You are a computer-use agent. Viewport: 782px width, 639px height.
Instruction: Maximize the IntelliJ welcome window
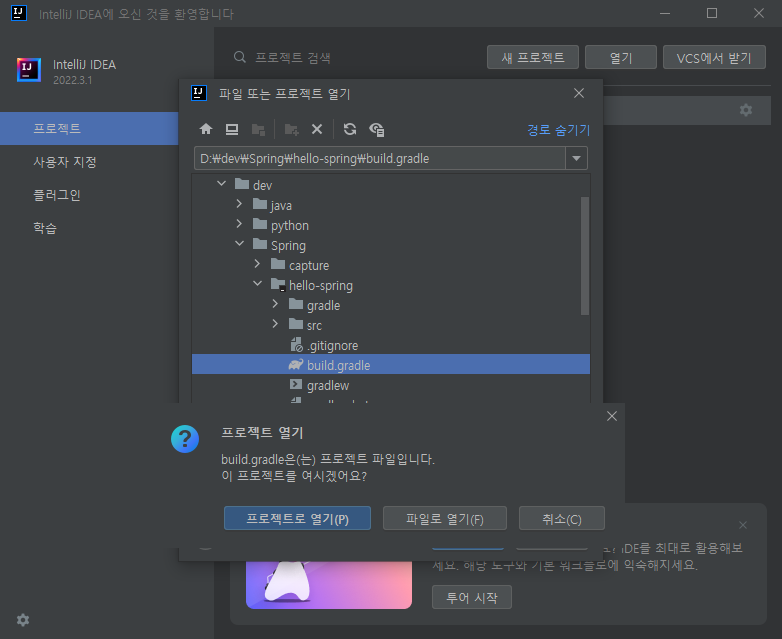(712, 13)
